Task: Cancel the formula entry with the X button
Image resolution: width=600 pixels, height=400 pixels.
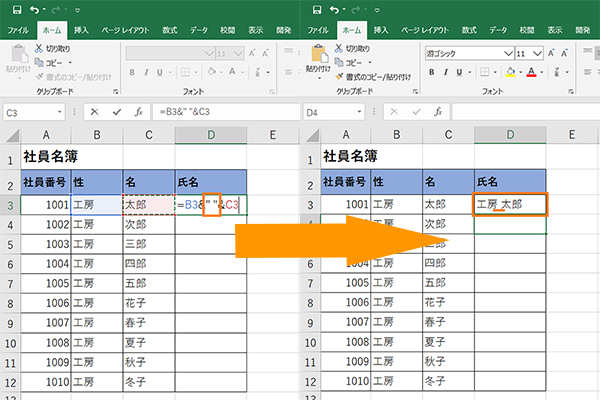Action: 93,112
